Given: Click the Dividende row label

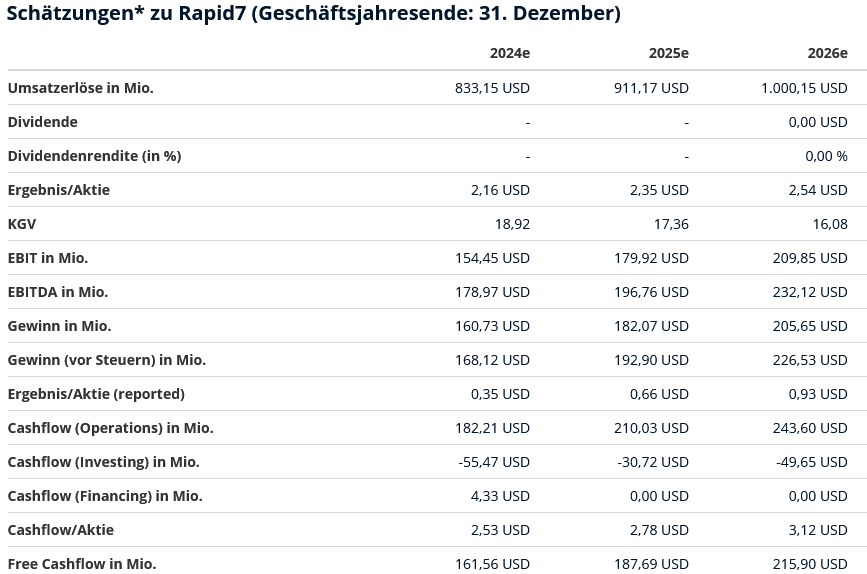Looking at the screenshot, I should (x=43, y=122).
